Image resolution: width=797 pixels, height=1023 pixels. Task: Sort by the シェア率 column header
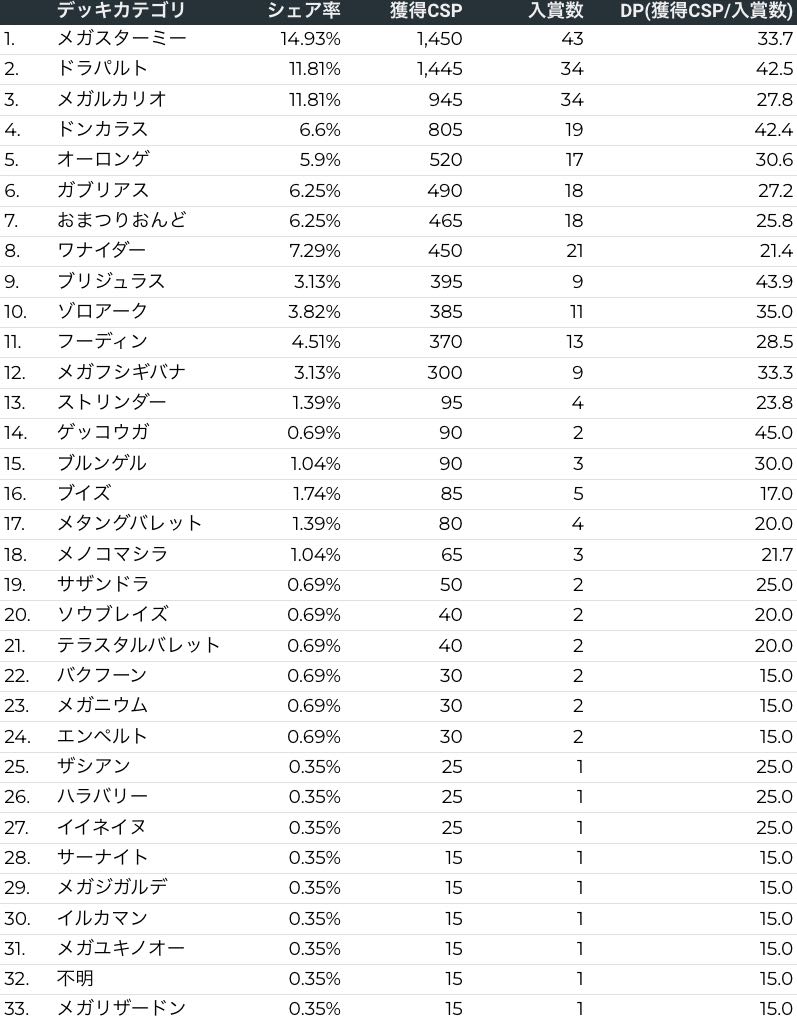point(304,11)
